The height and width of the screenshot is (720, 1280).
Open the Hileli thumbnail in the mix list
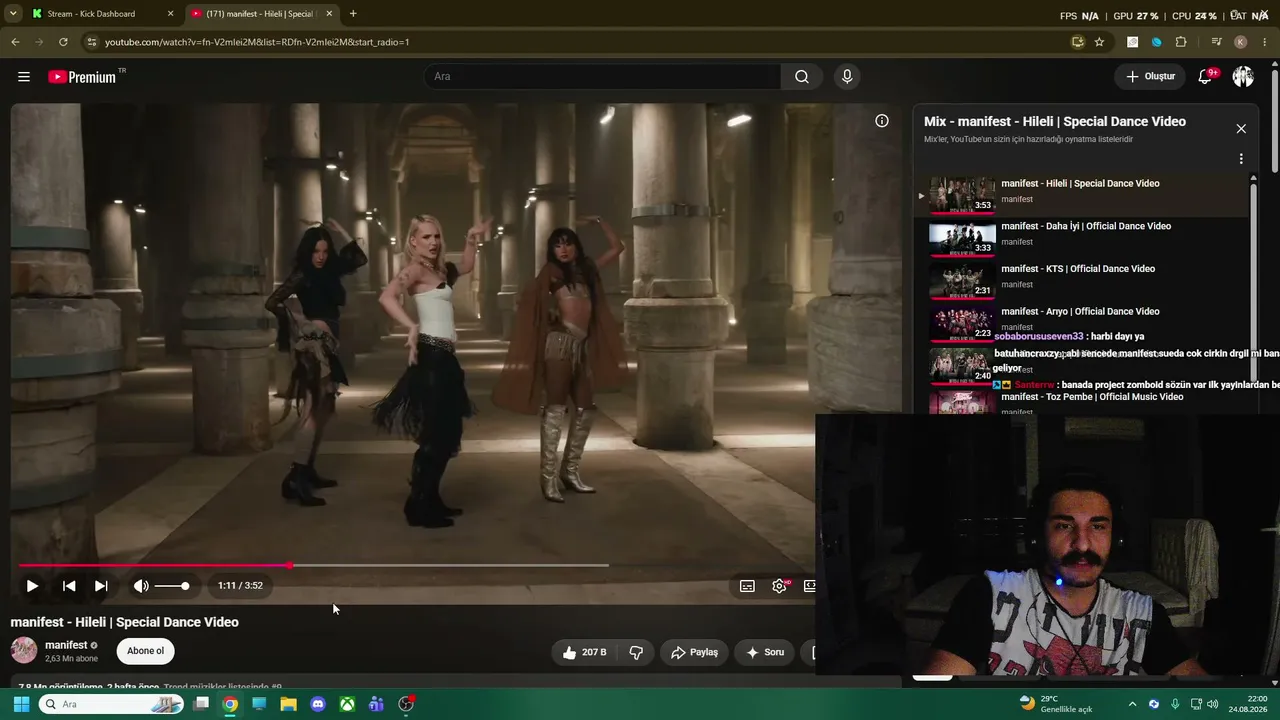[x=962, y=195]
